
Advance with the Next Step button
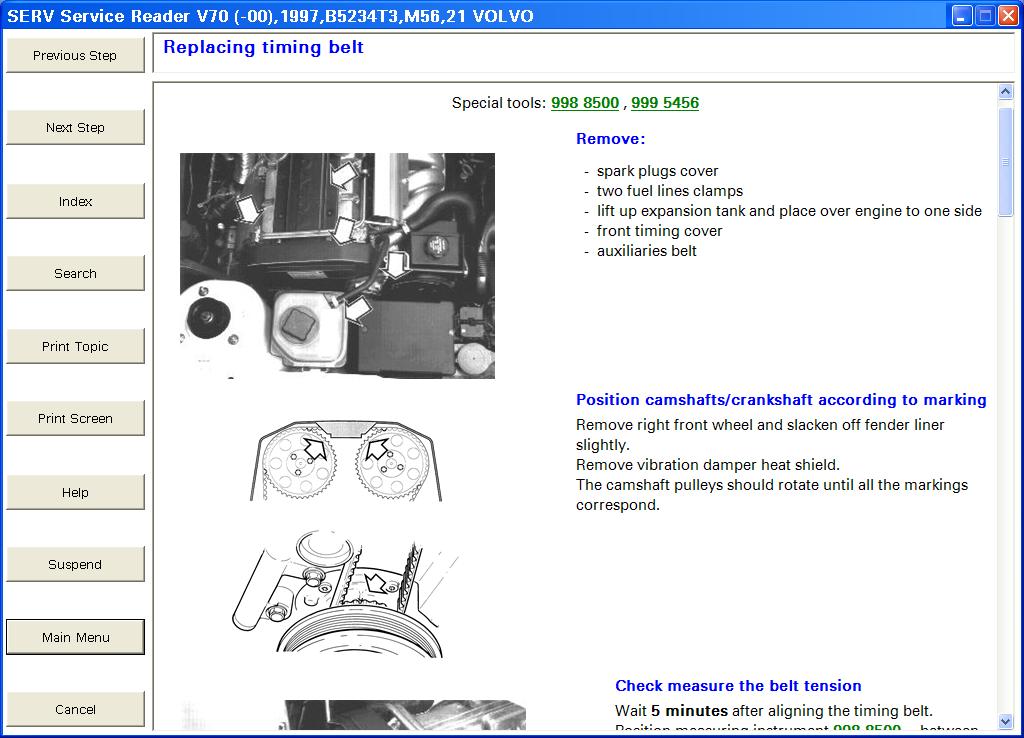(75, 127)
